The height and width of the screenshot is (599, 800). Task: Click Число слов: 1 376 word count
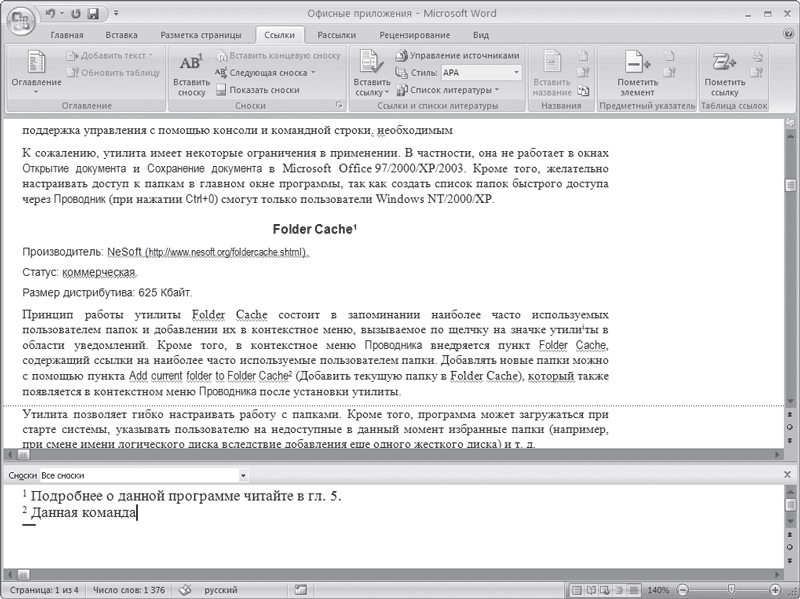pyautogui.click(x=129, y=590)
